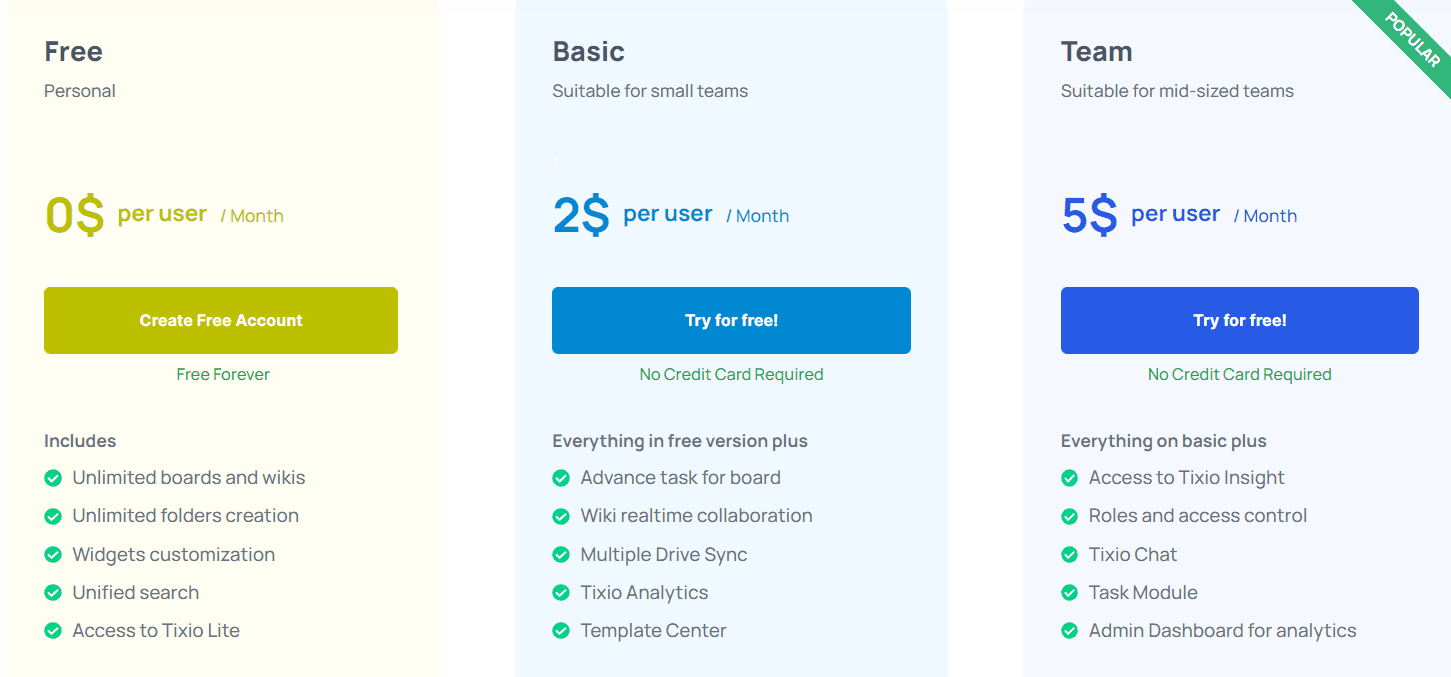Click checkmark icon beside Access to Tixio Lite
Screen dimensions: 1451x677
53,631
